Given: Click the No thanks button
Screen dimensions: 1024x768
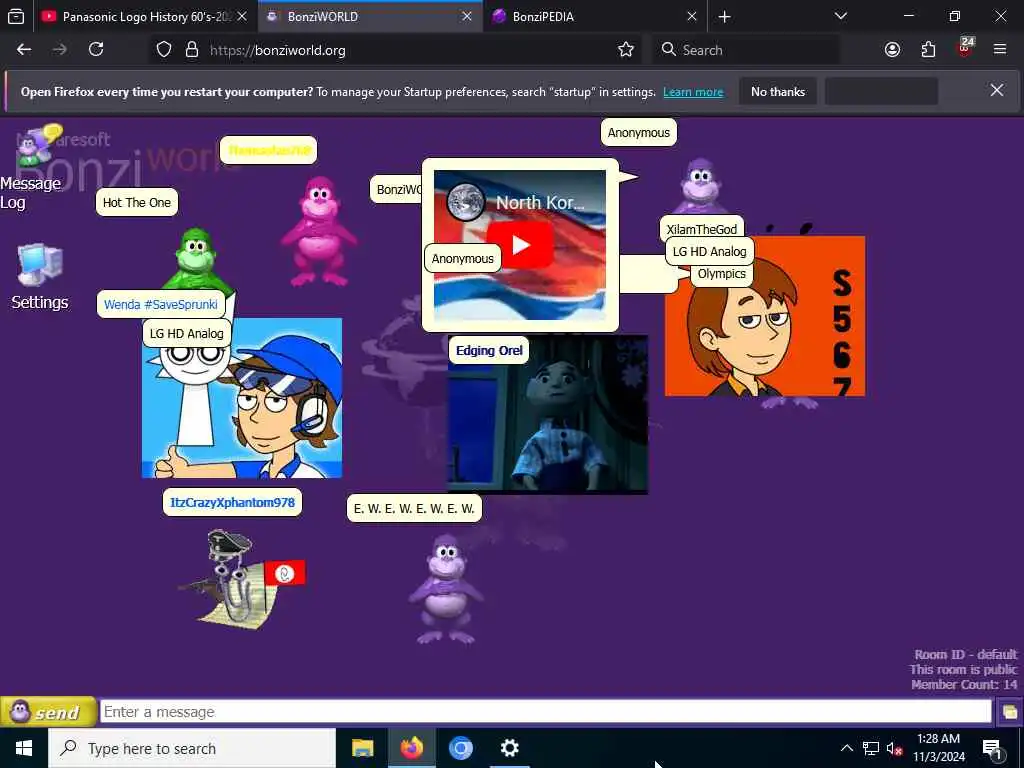Looking at the screenshot, I should point(778,91).
